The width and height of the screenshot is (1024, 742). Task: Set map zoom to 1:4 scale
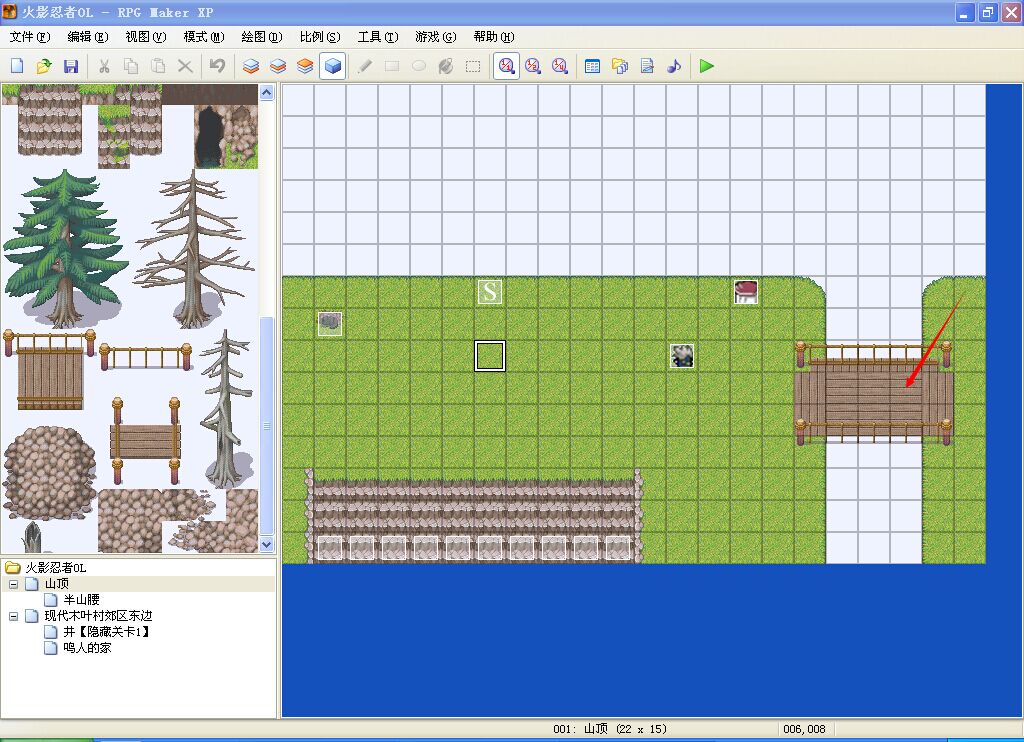point(560,66)
